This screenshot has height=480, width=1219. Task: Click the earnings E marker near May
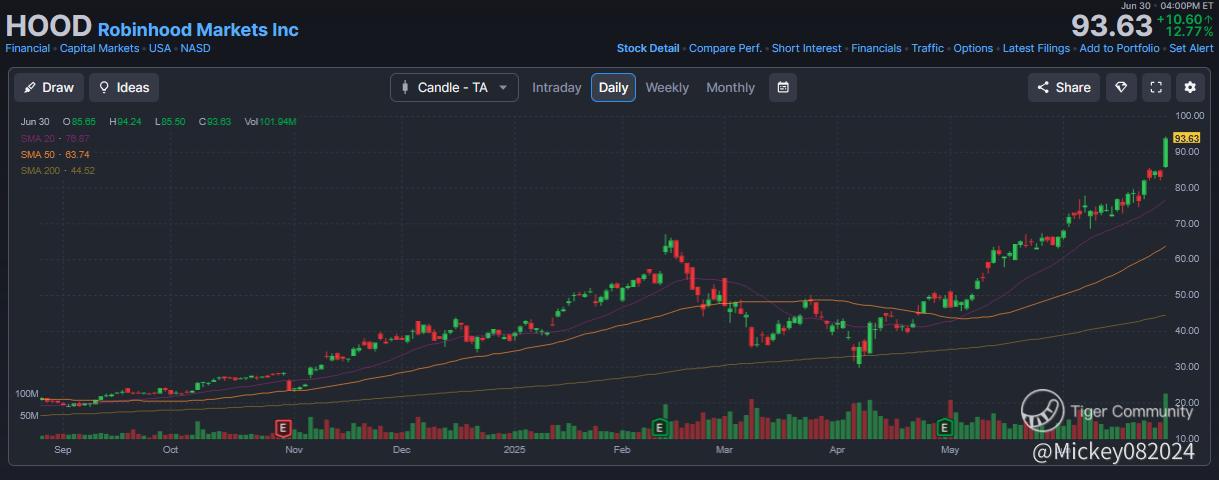pos(944,428)
